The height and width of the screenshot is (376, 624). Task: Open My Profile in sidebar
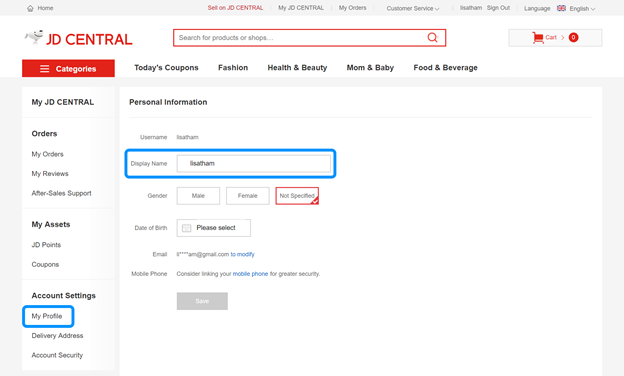47,316
